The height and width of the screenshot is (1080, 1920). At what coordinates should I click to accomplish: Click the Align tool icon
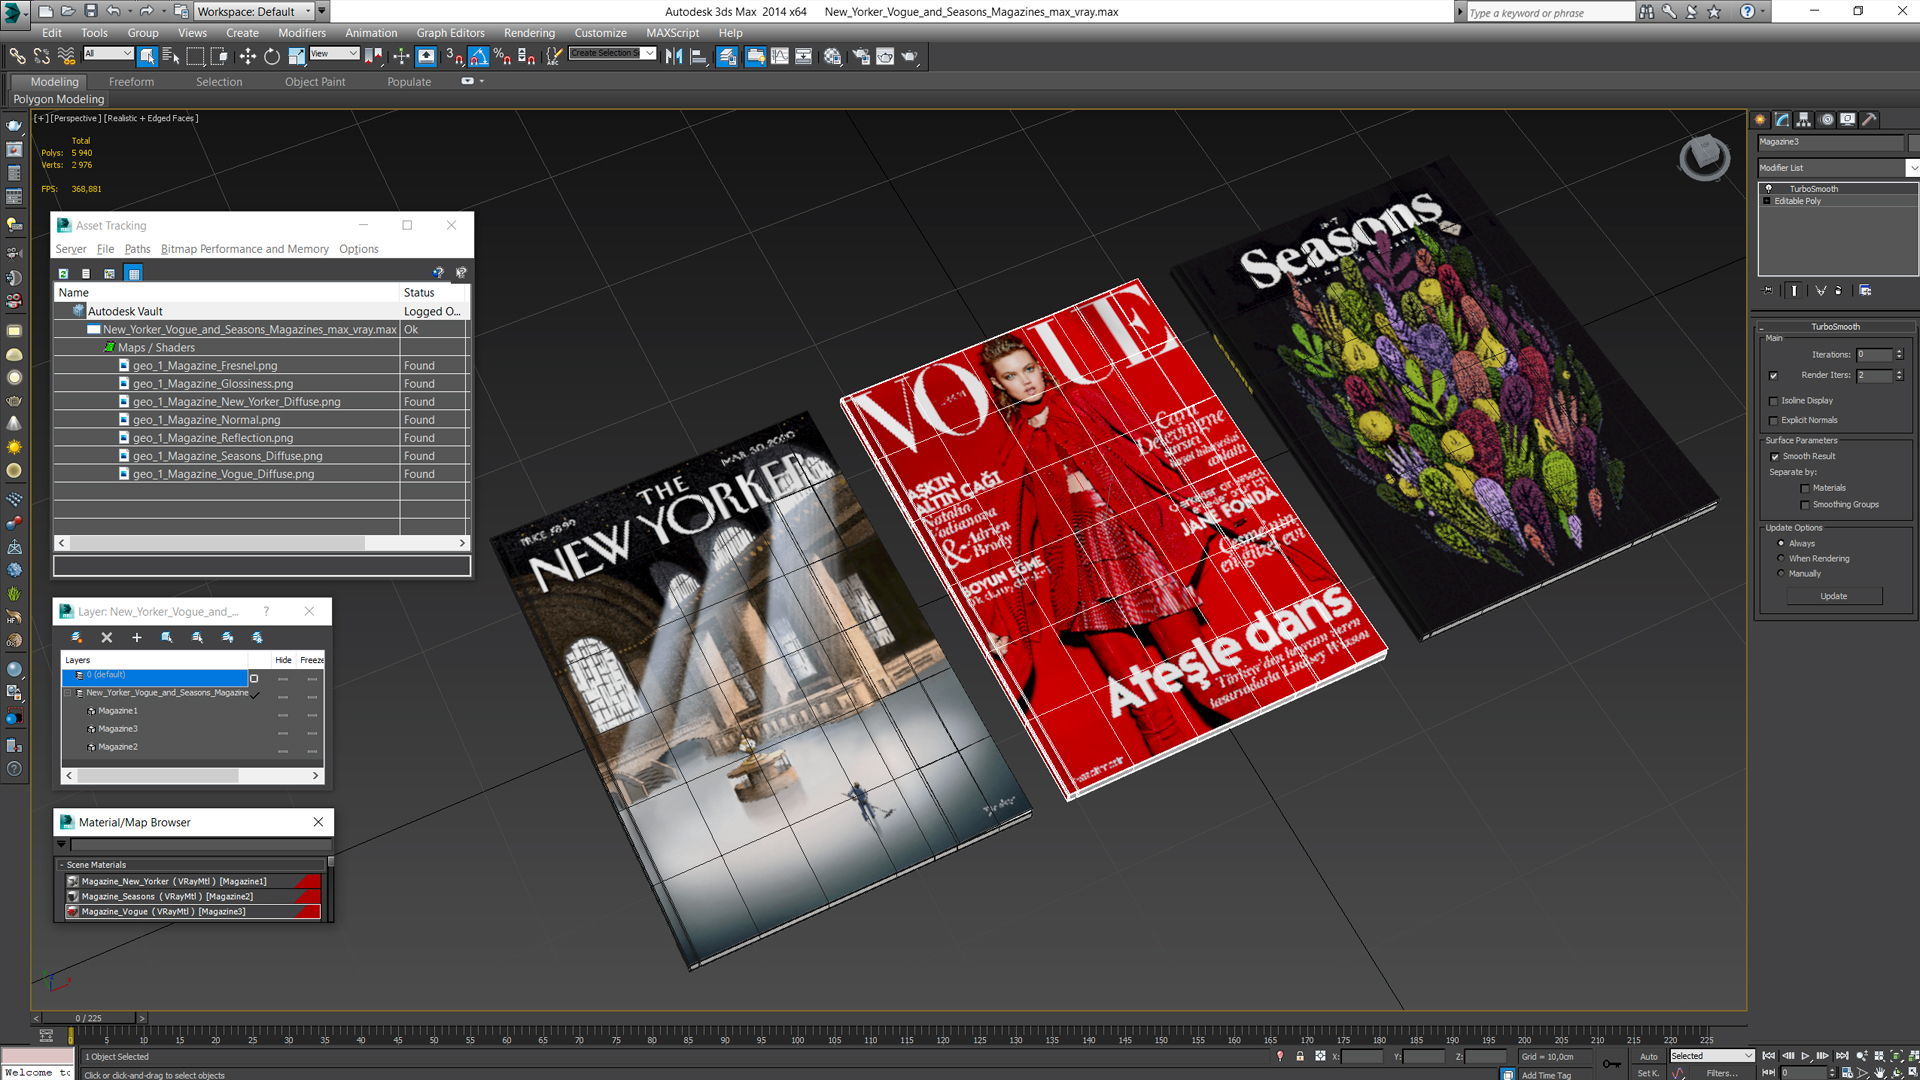699,56
